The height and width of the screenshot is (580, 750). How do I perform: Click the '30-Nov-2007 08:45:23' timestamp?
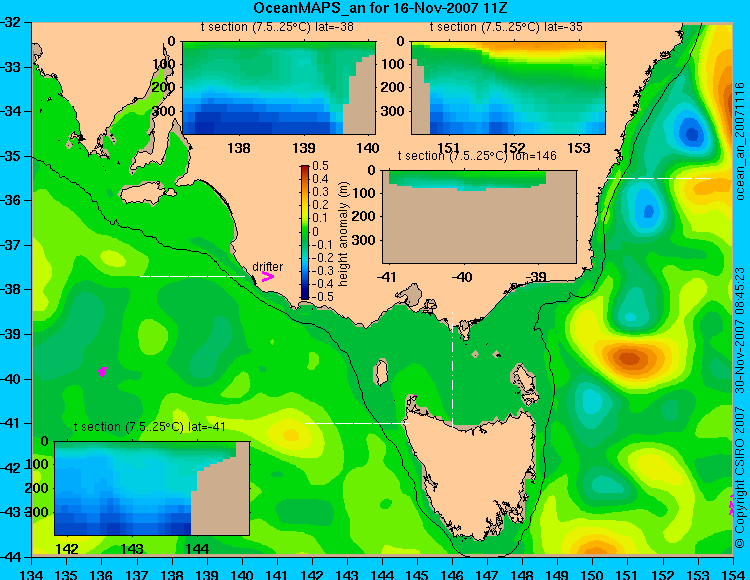[x=740, y=329]
